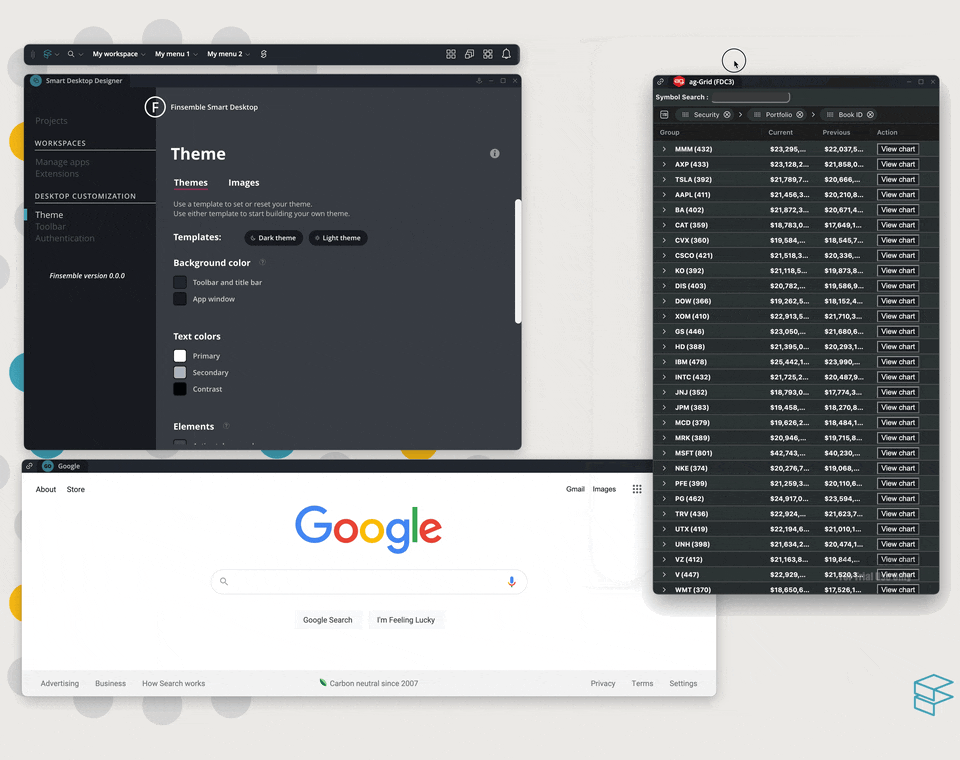Open the My workspace dropdown
The height and width of the screenshot is (760, 960).
119,54
